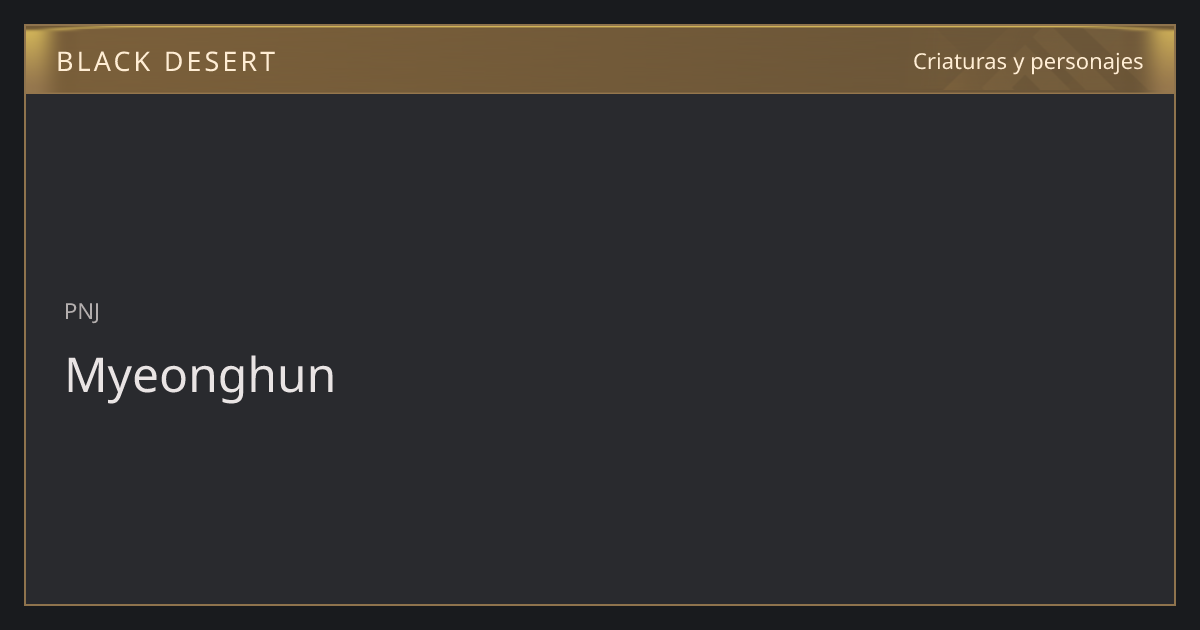Click the letter M in Myeonghun
The image size is (1200, 630).
pyautogui.click(x=86, y=376)
